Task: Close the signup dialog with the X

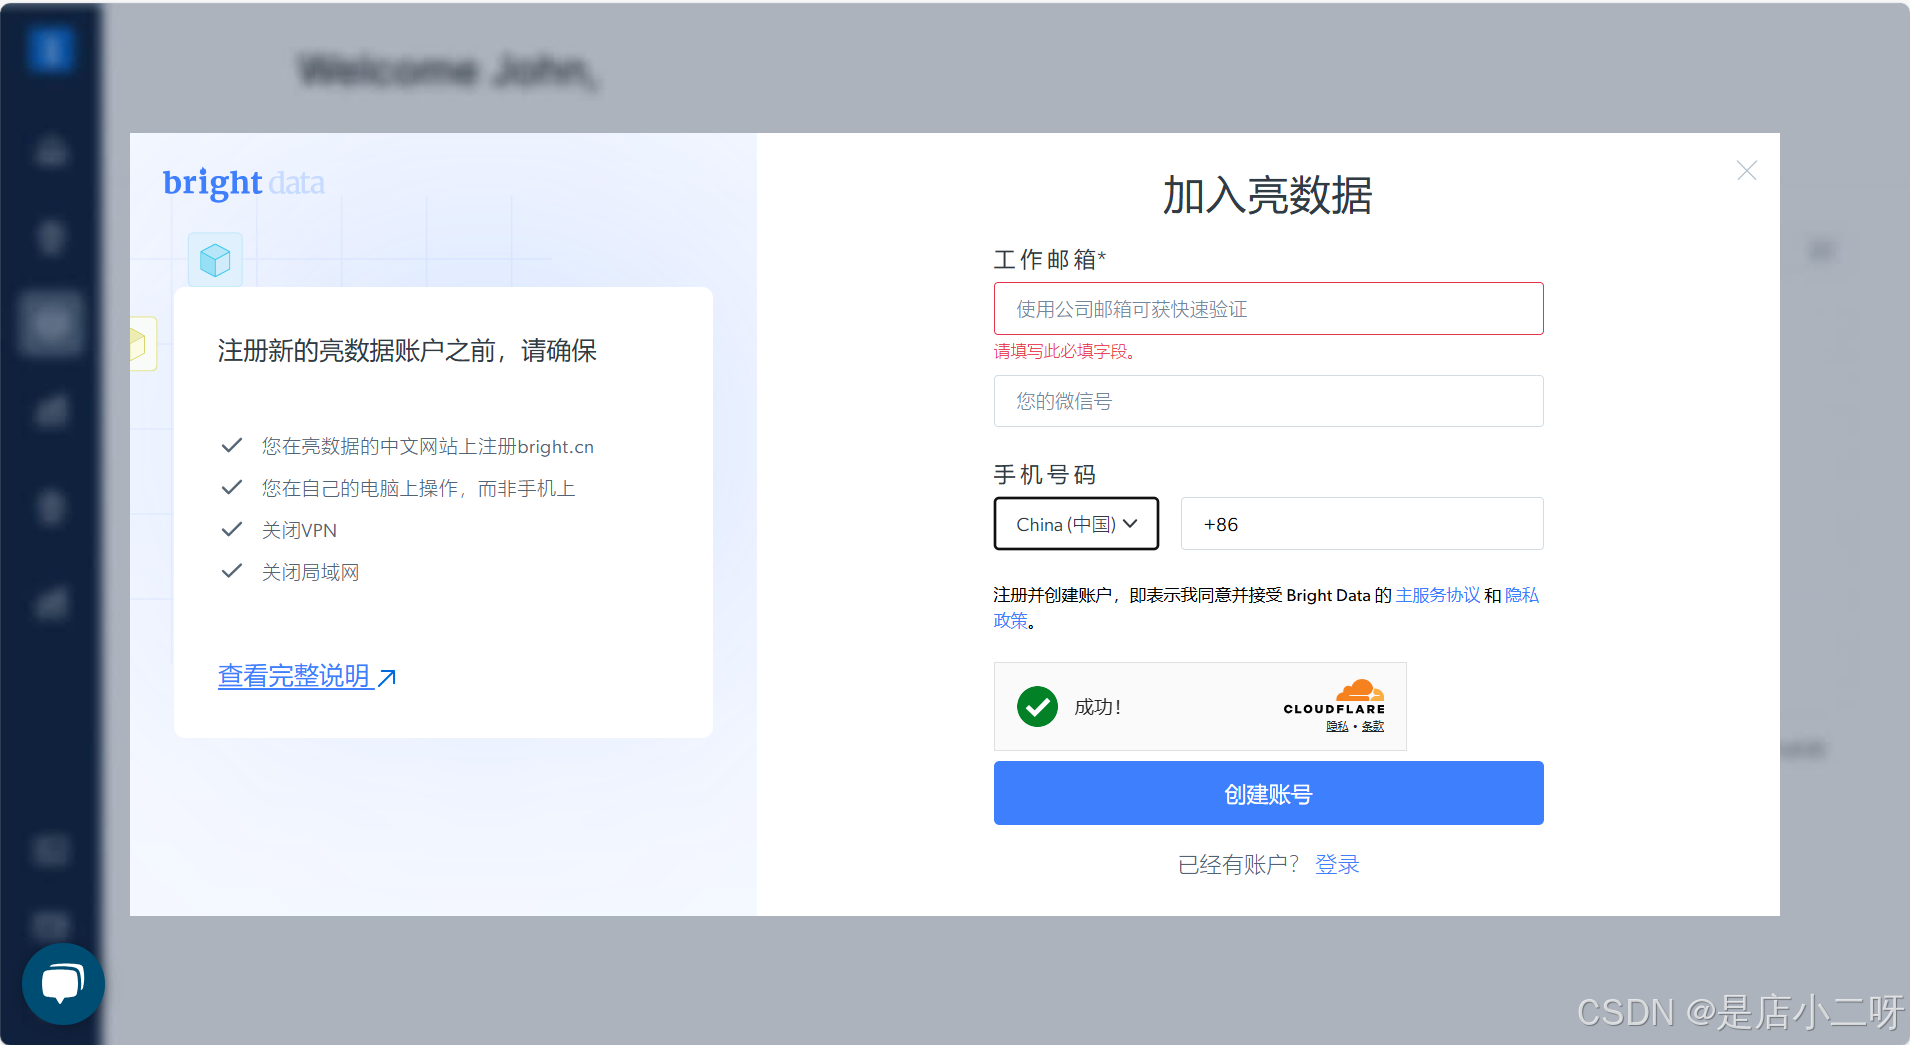Action: [x=1746, y=171]
